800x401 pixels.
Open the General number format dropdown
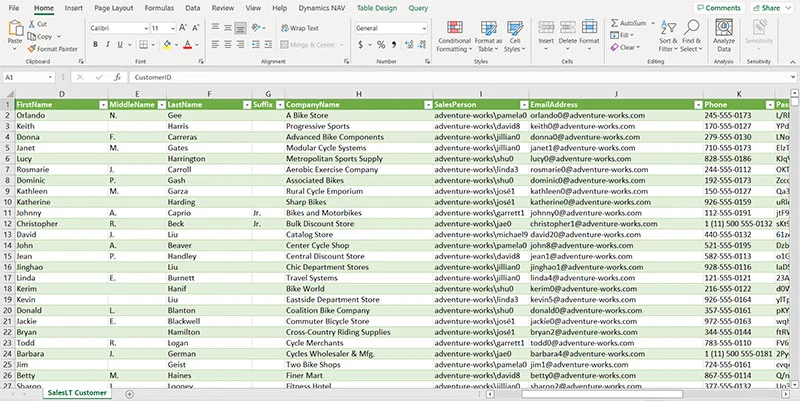[423, 29]
